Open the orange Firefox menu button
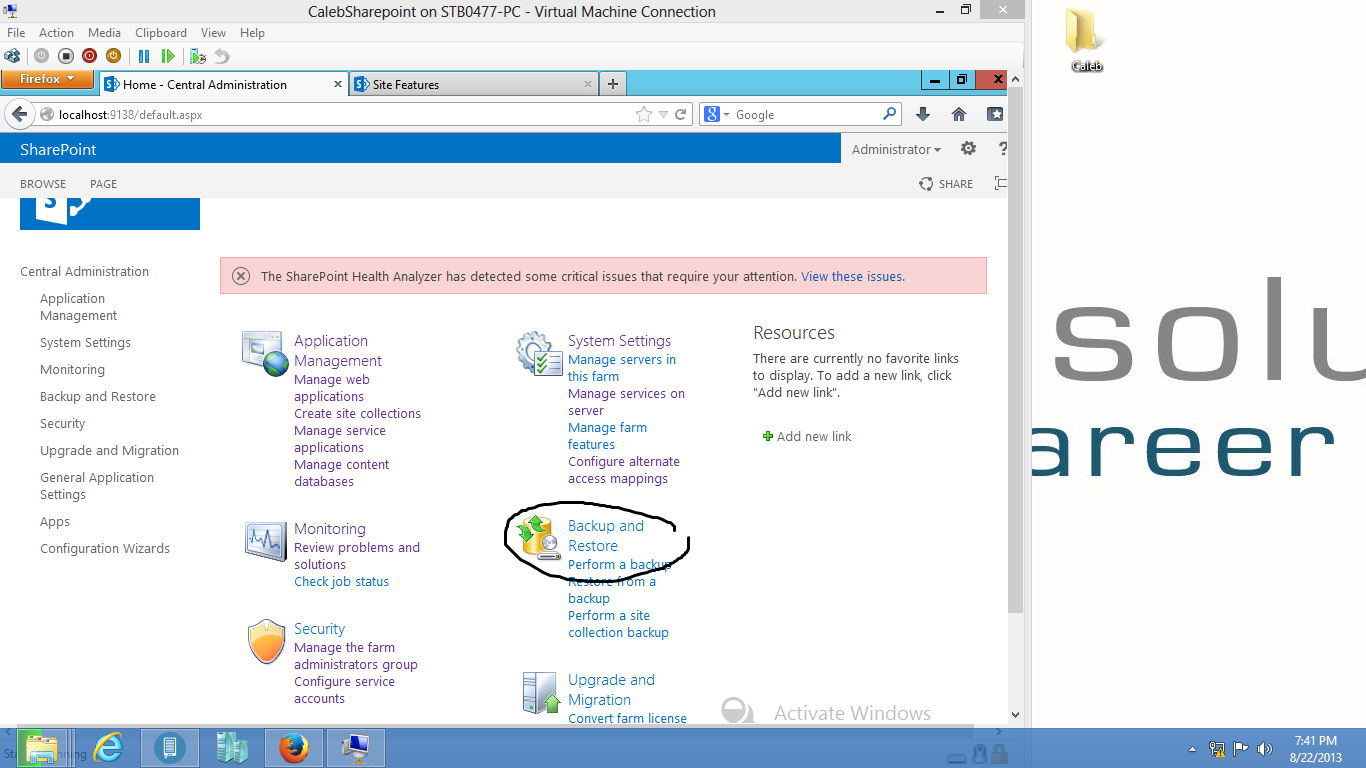The image size is (1366, 768). point(48,79)
